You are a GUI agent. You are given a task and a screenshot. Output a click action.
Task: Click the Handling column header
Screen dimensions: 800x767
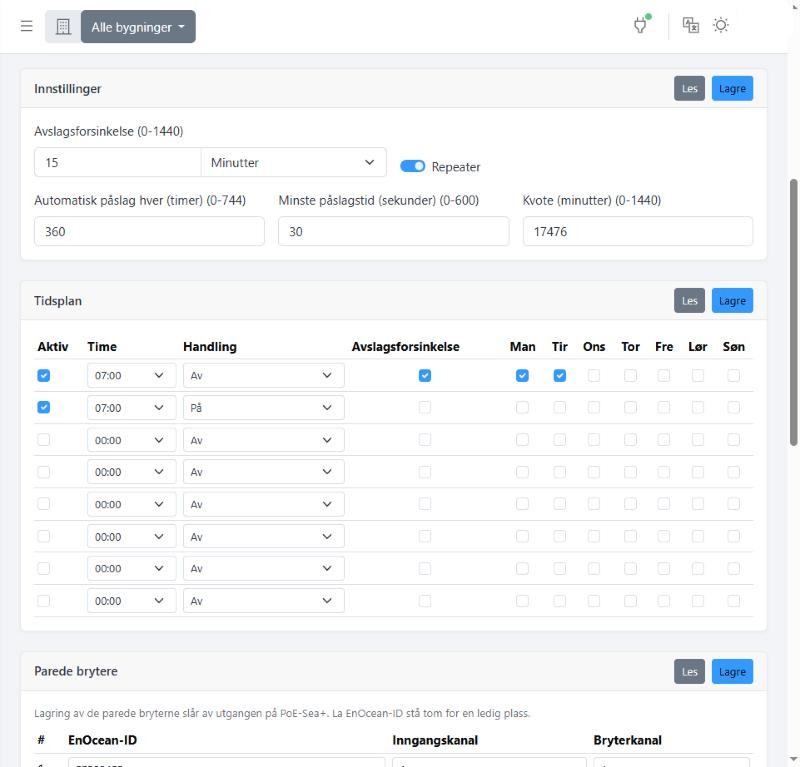tap(210, 347)
